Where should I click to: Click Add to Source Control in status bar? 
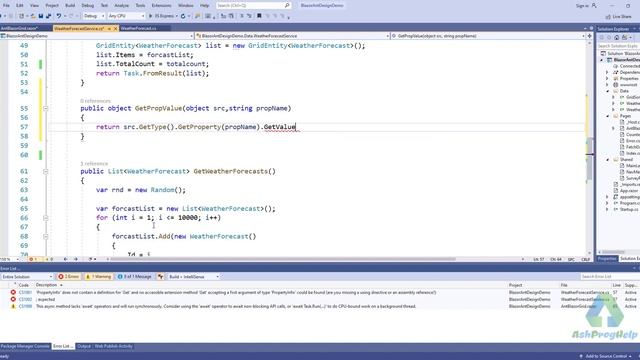(x=606, y=356)
